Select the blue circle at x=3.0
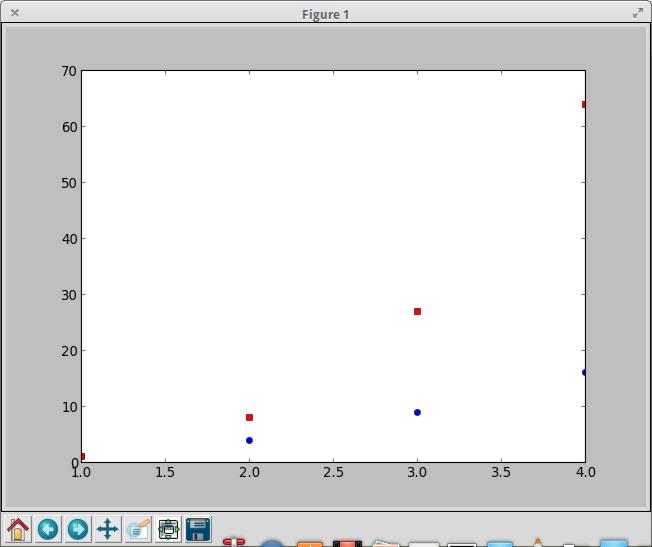Screen dimensions: 652x547 click(x=417, y=412)
